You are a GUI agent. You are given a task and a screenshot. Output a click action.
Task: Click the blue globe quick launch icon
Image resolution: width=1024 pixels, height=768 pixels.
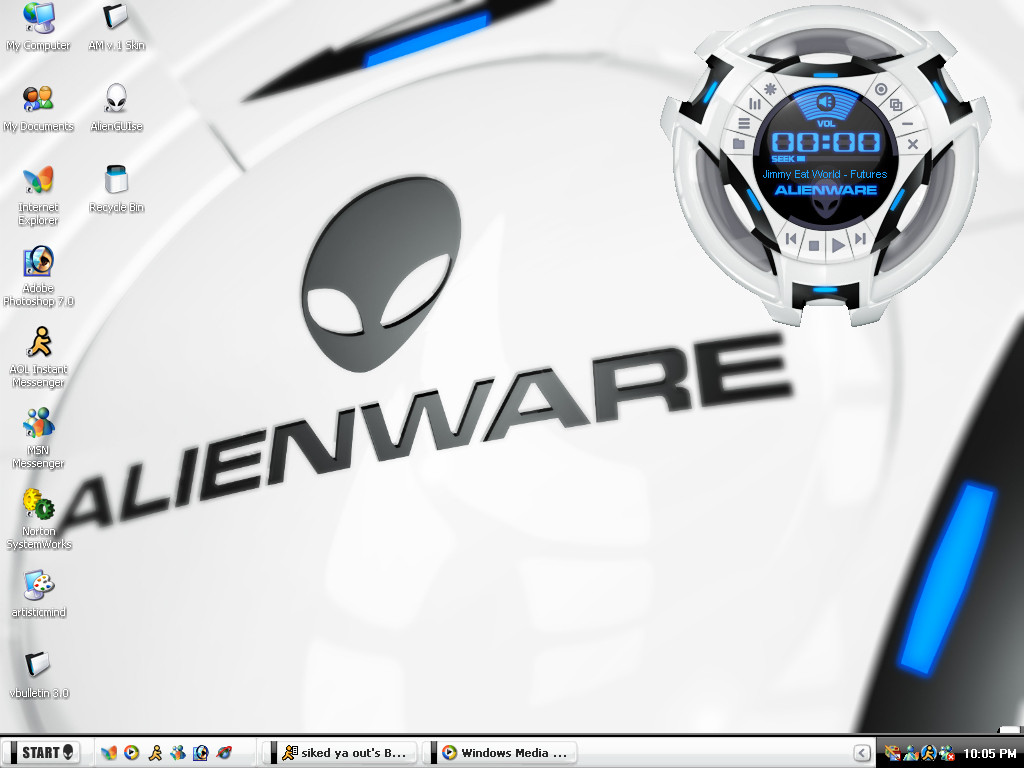coord(223,753)
